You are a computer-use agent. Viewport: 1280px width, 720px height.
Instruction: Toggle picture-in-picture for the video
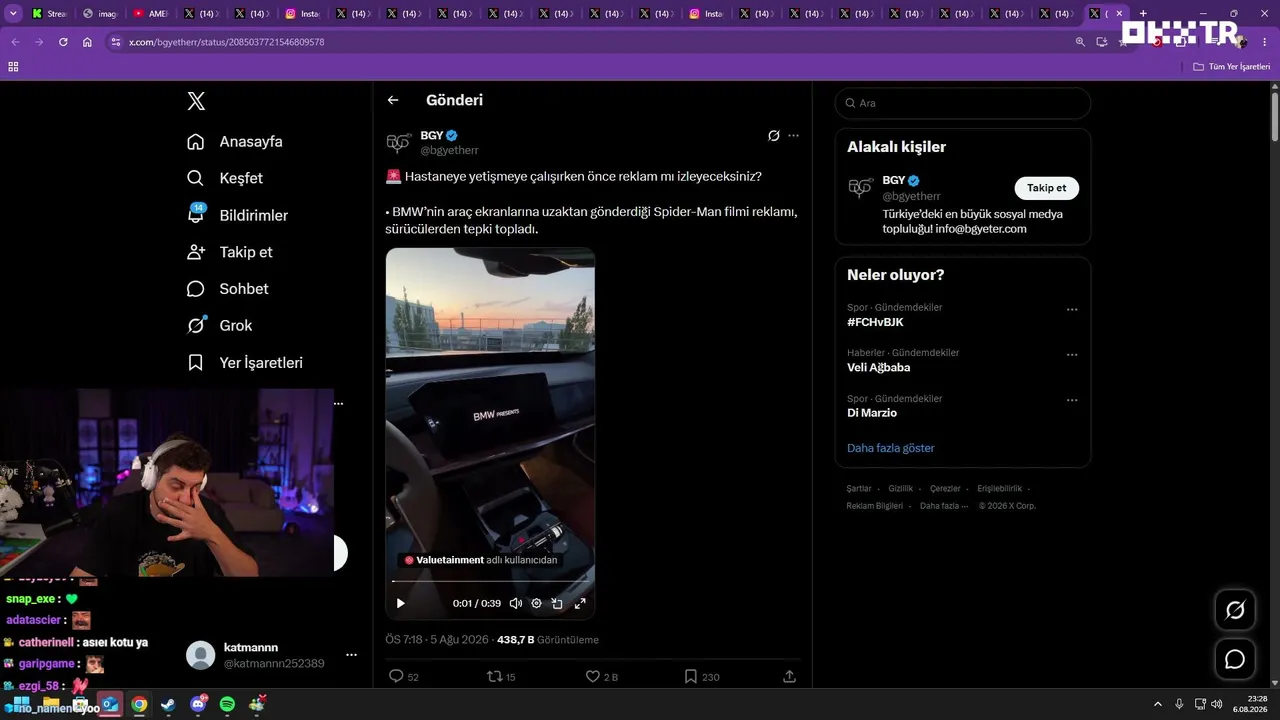click(558, 603)
